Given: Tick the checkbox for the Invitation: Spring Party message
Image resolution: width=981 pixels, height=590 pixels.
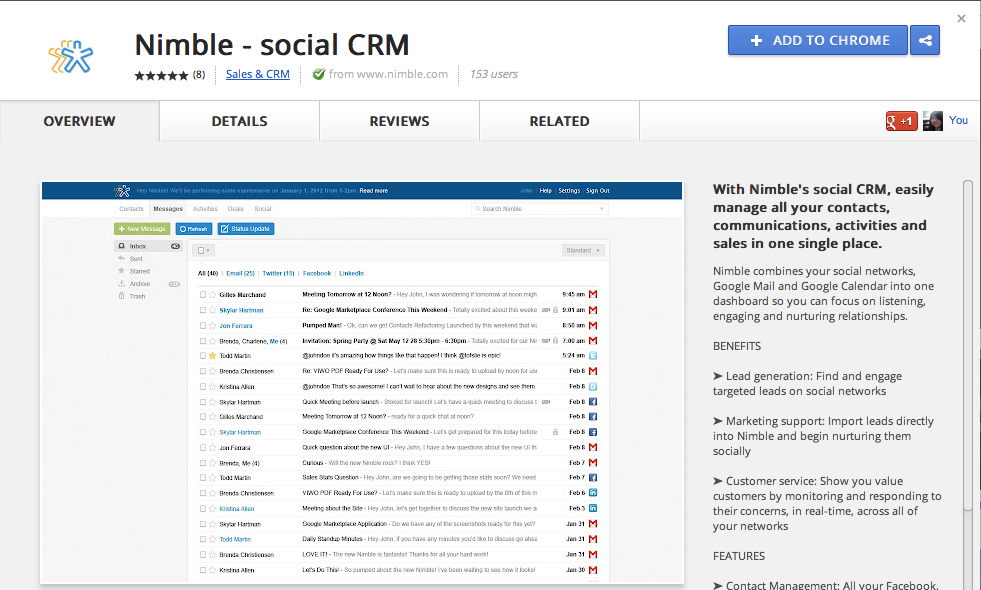Looking at the screenshot, I should (x=203, y=341).
